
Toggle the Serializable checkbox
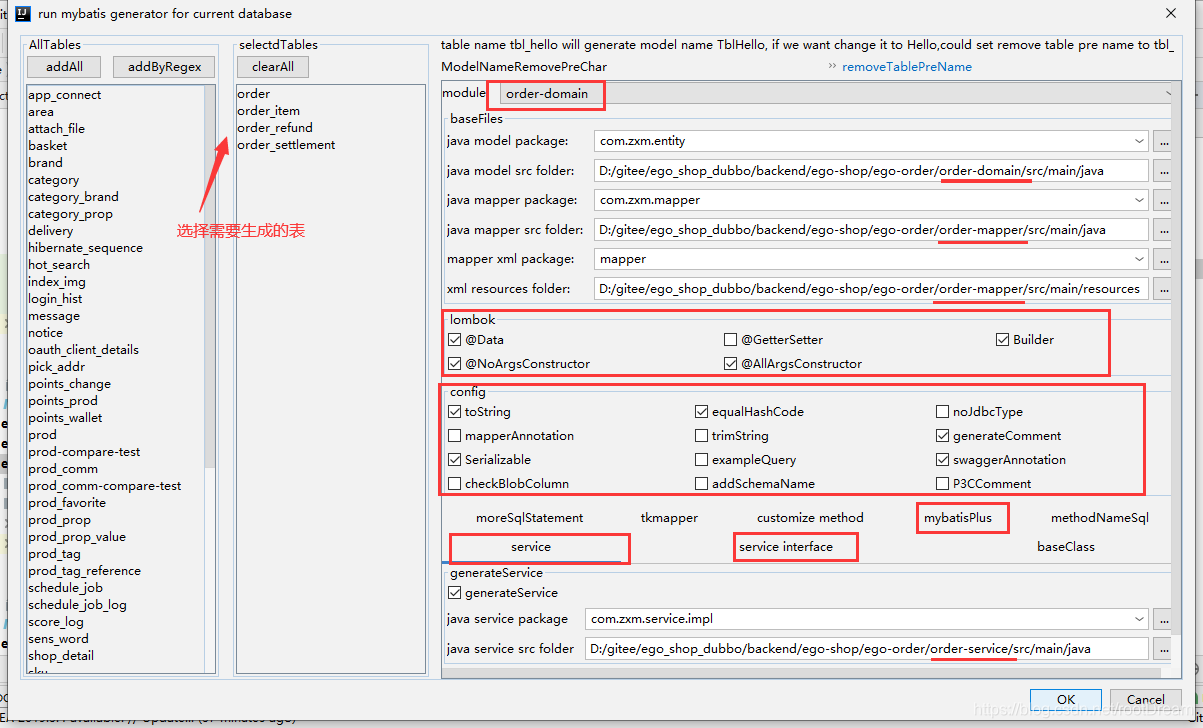[x=455, y=460]
